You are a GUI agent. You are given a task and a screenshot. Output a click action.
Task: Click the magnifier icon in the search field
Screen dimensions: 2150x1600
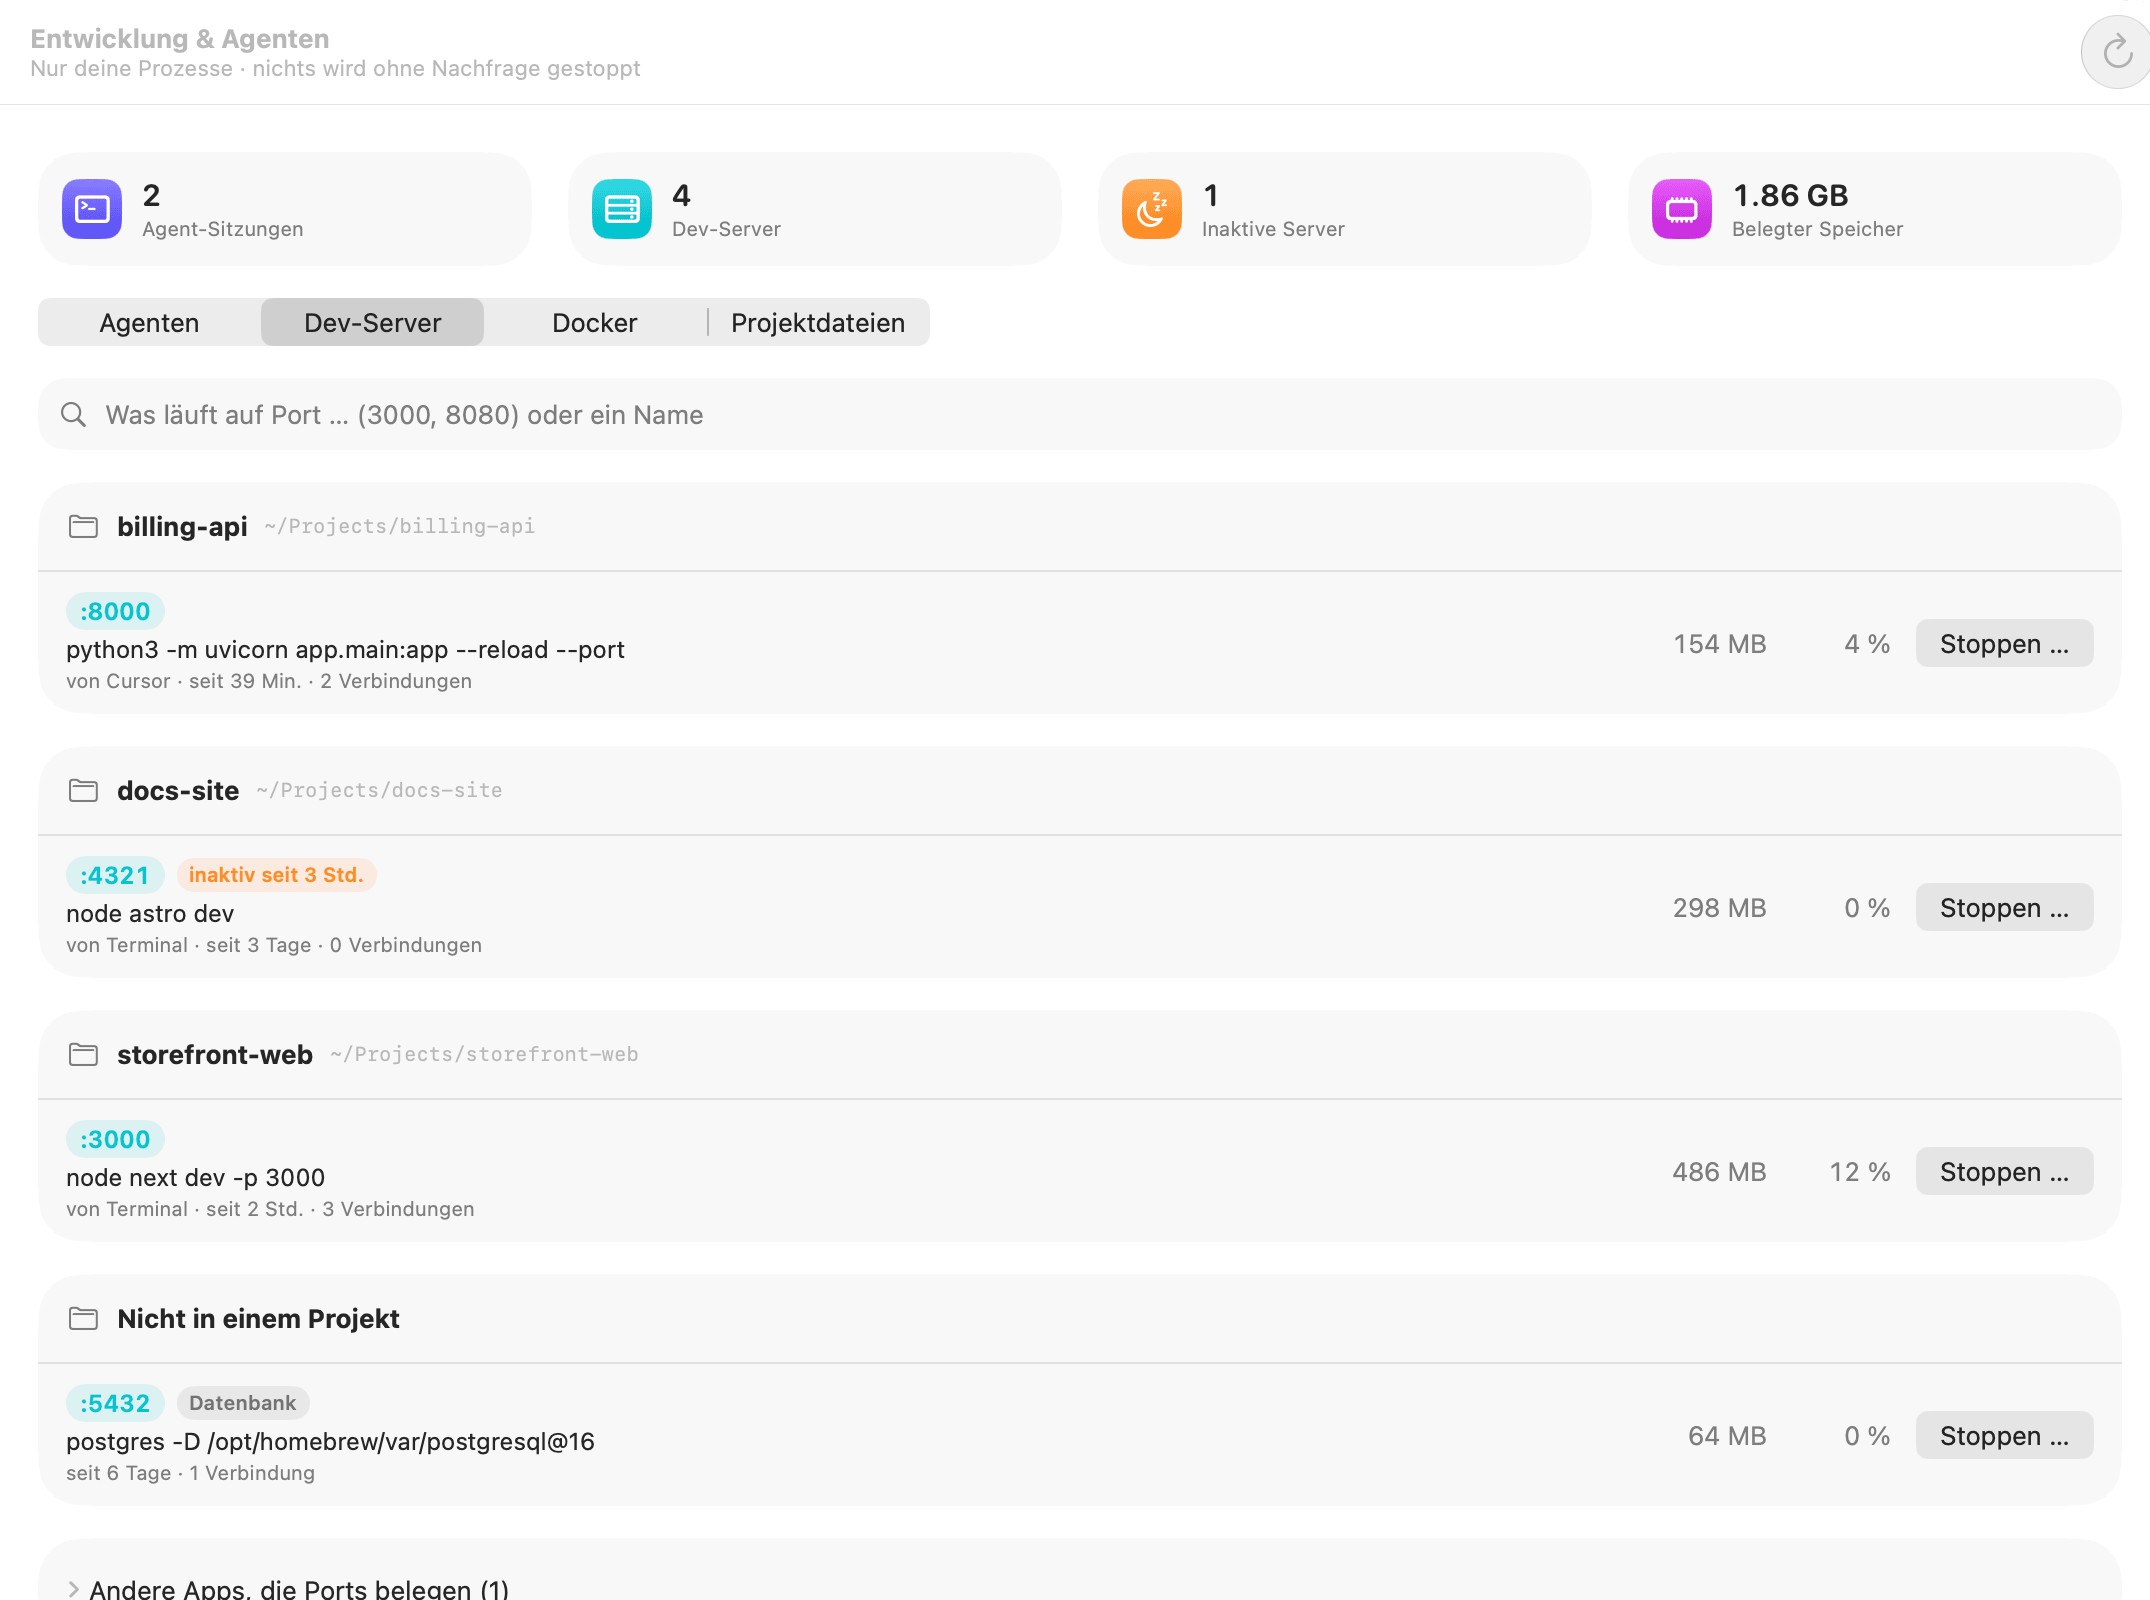click(x=73, y=414)
